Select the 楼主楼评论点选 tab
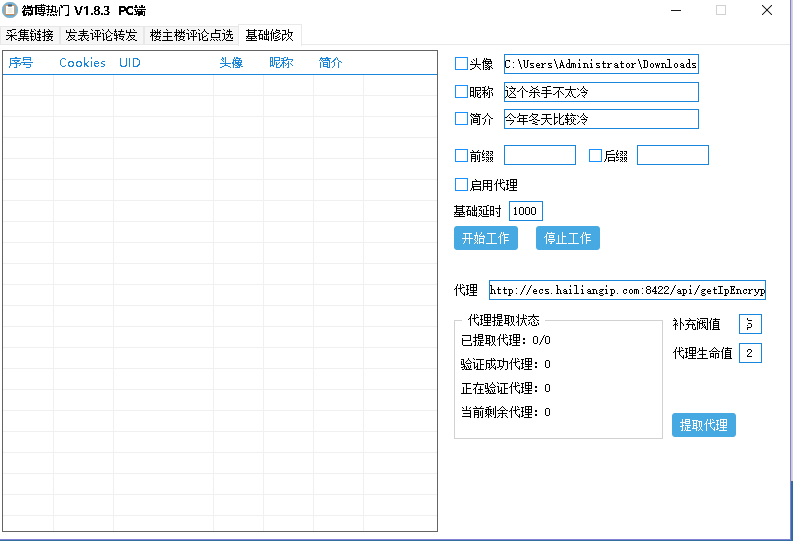The height and width of the screenshot is (541, 793). (191, 35)
